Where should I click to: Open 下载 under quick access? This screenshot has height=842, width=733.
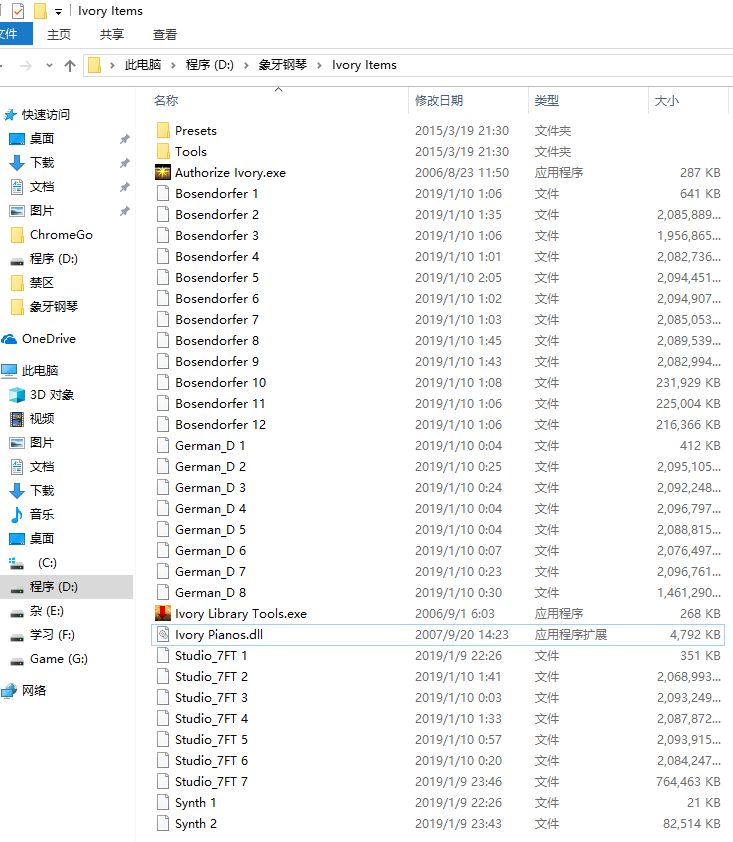click(42, 163)
